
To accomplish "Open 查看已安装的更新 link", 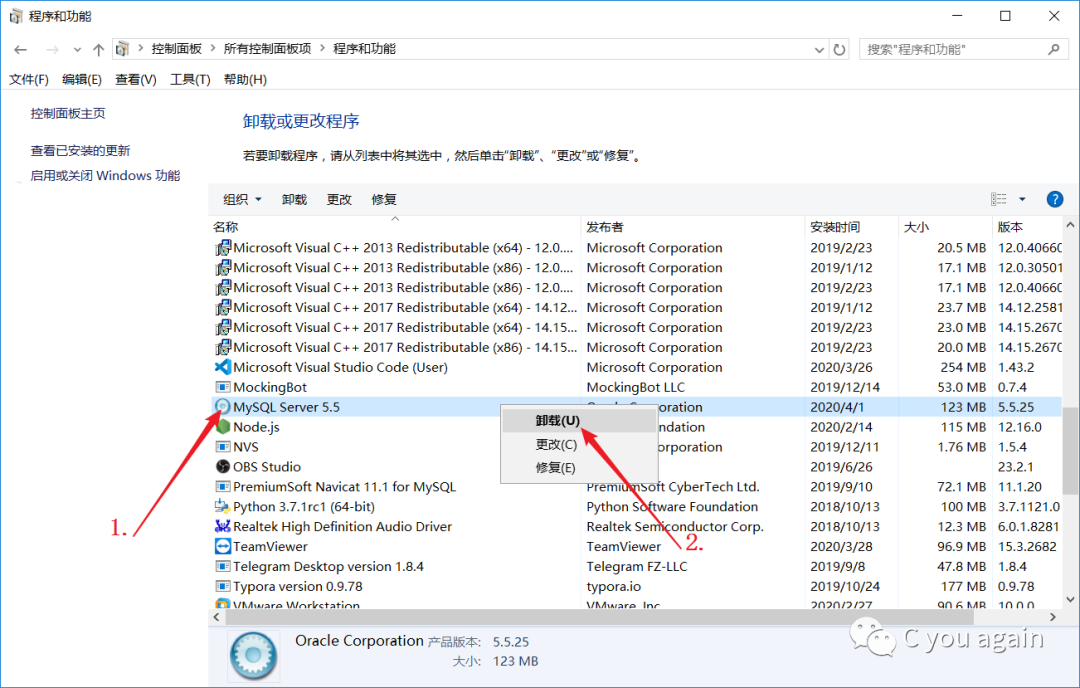I will [81, 151].
